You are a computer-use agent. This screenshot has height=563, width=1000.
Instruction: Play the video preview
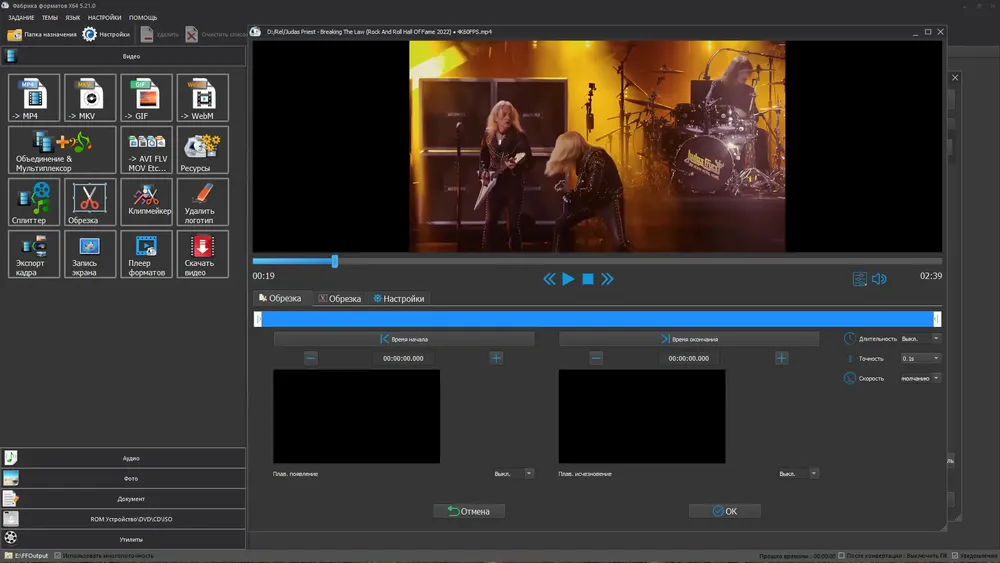coord(568,279)
